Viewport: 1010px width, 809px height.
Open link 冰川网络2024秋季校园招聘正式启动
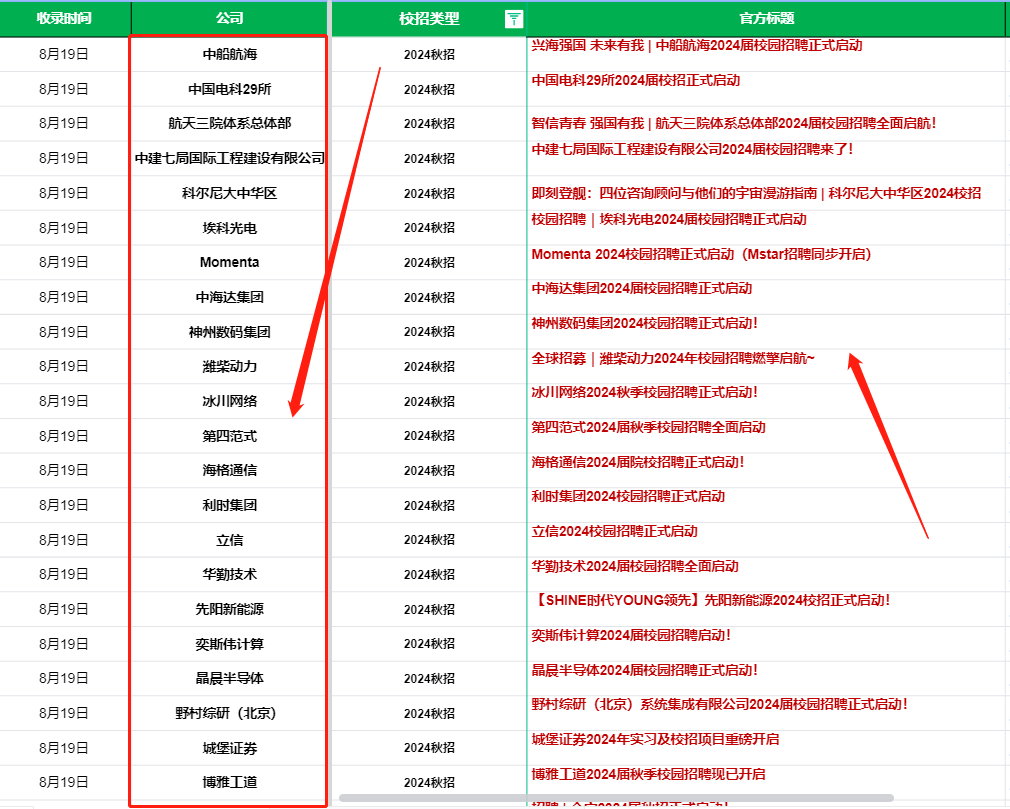tap(645, 392)
